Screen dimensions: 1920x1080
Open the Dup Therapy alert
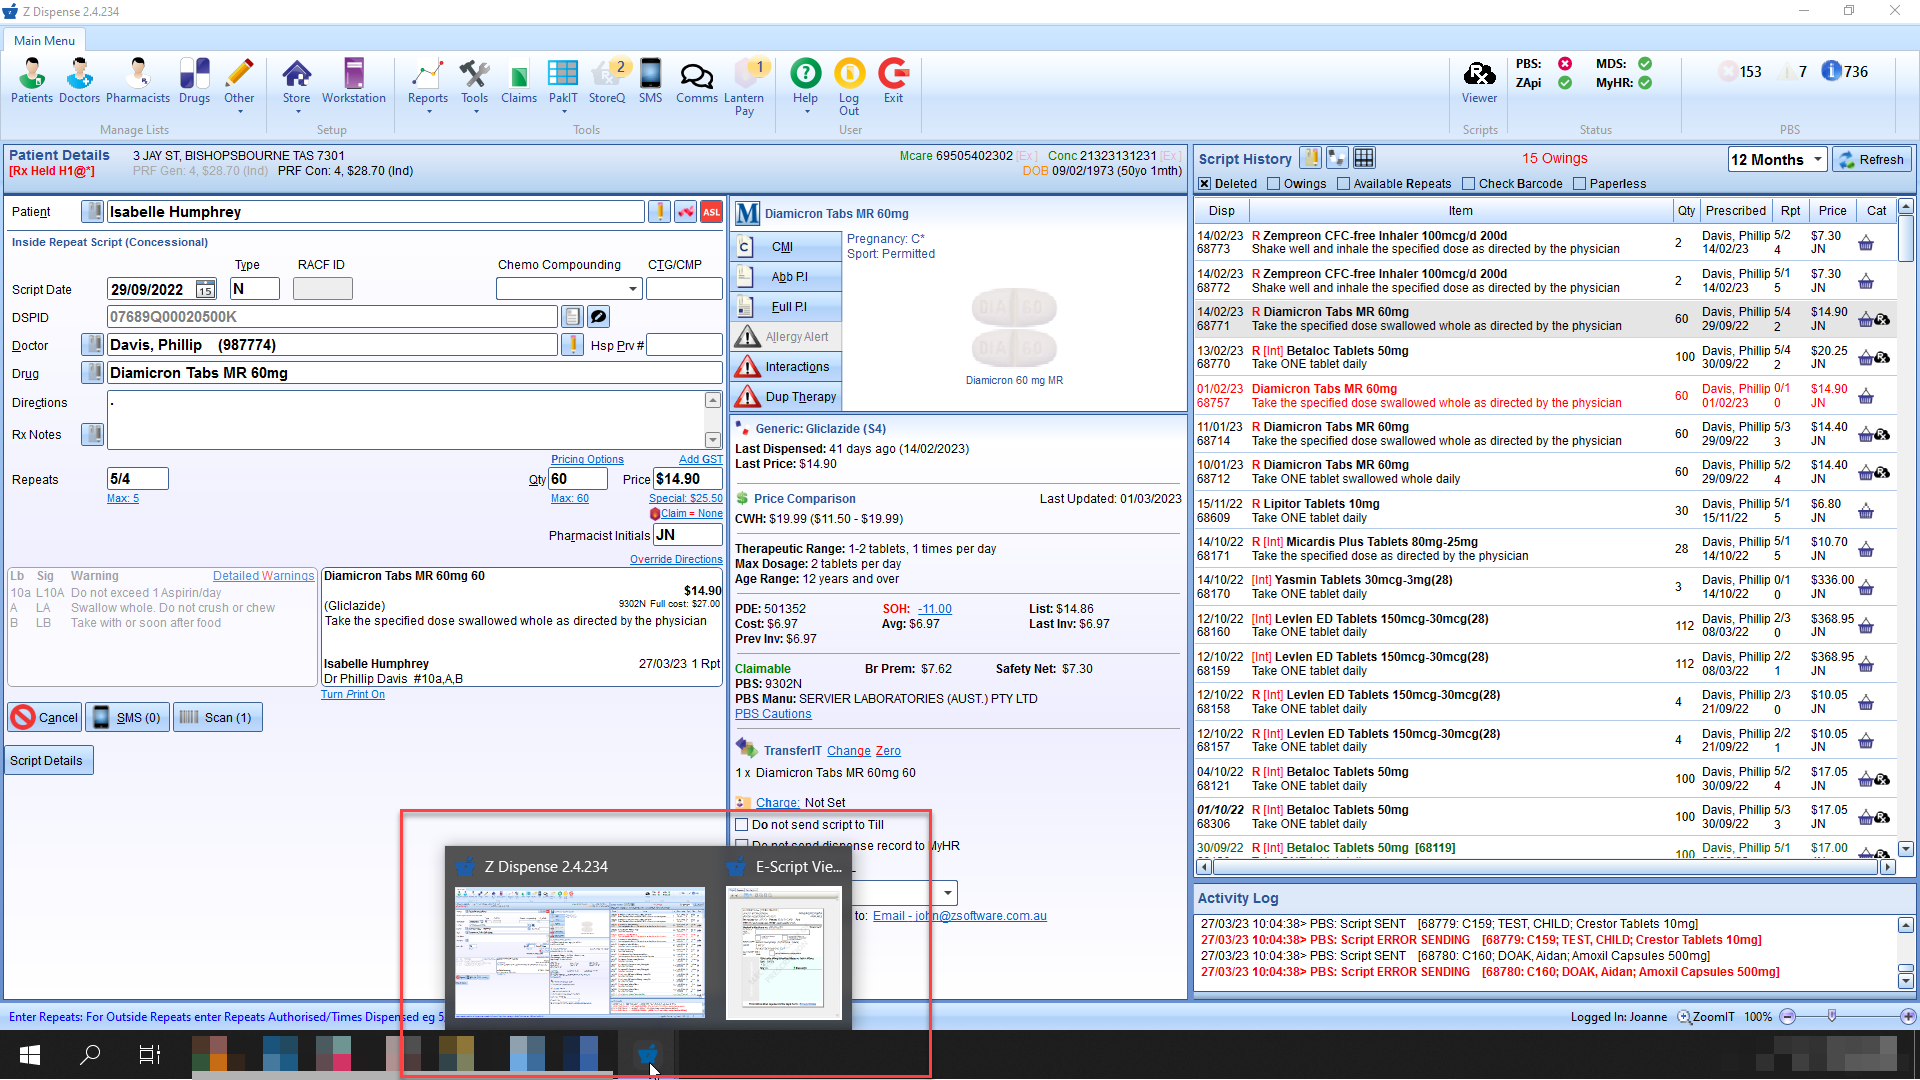coord(786,396)
